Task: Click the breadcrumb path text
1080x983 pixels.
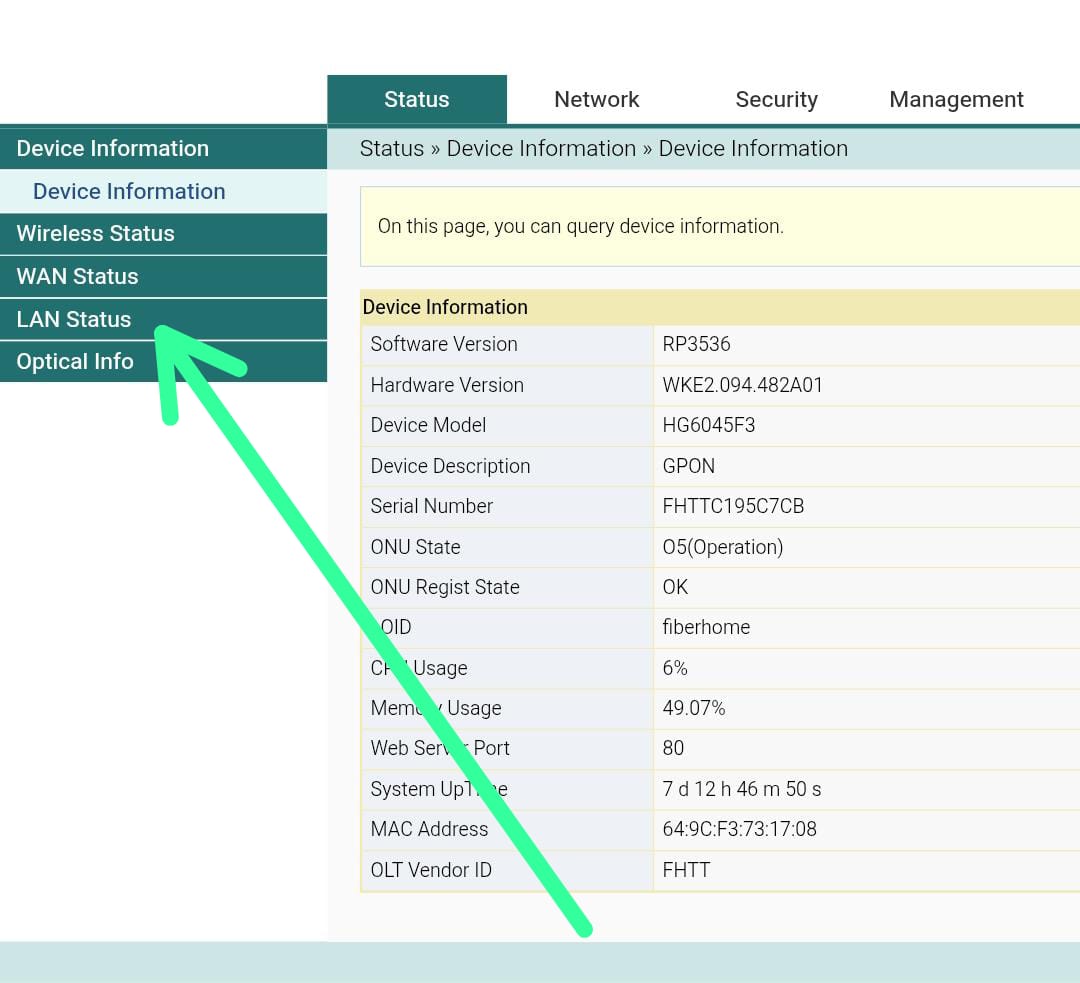Action: pyautogui.click(x=603, y=148)
